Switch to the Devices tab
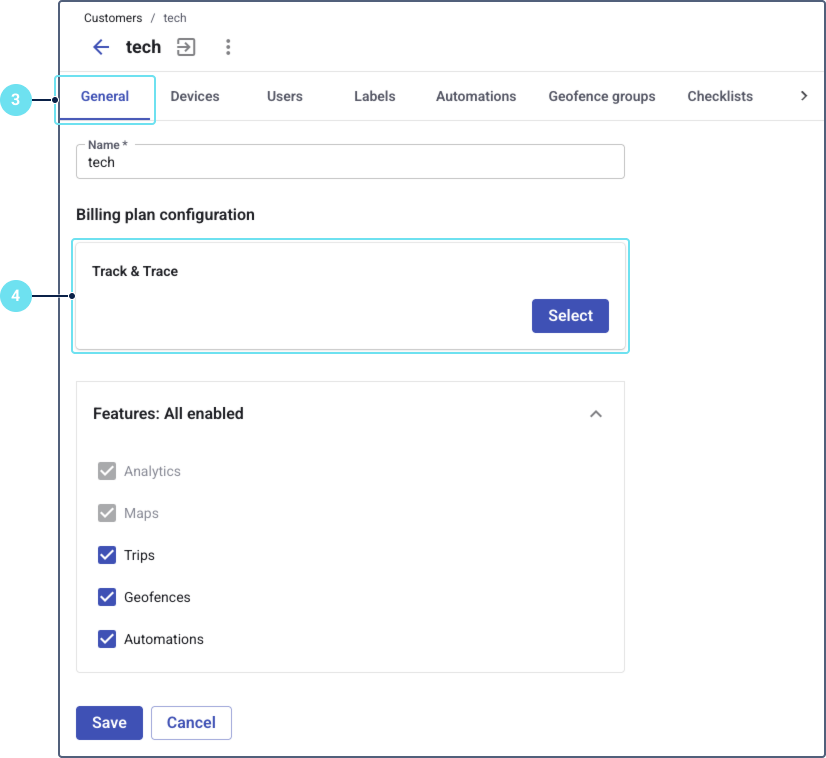Image resolution: width=826 pixels, height=758 pixels. [x=195, y=97]
